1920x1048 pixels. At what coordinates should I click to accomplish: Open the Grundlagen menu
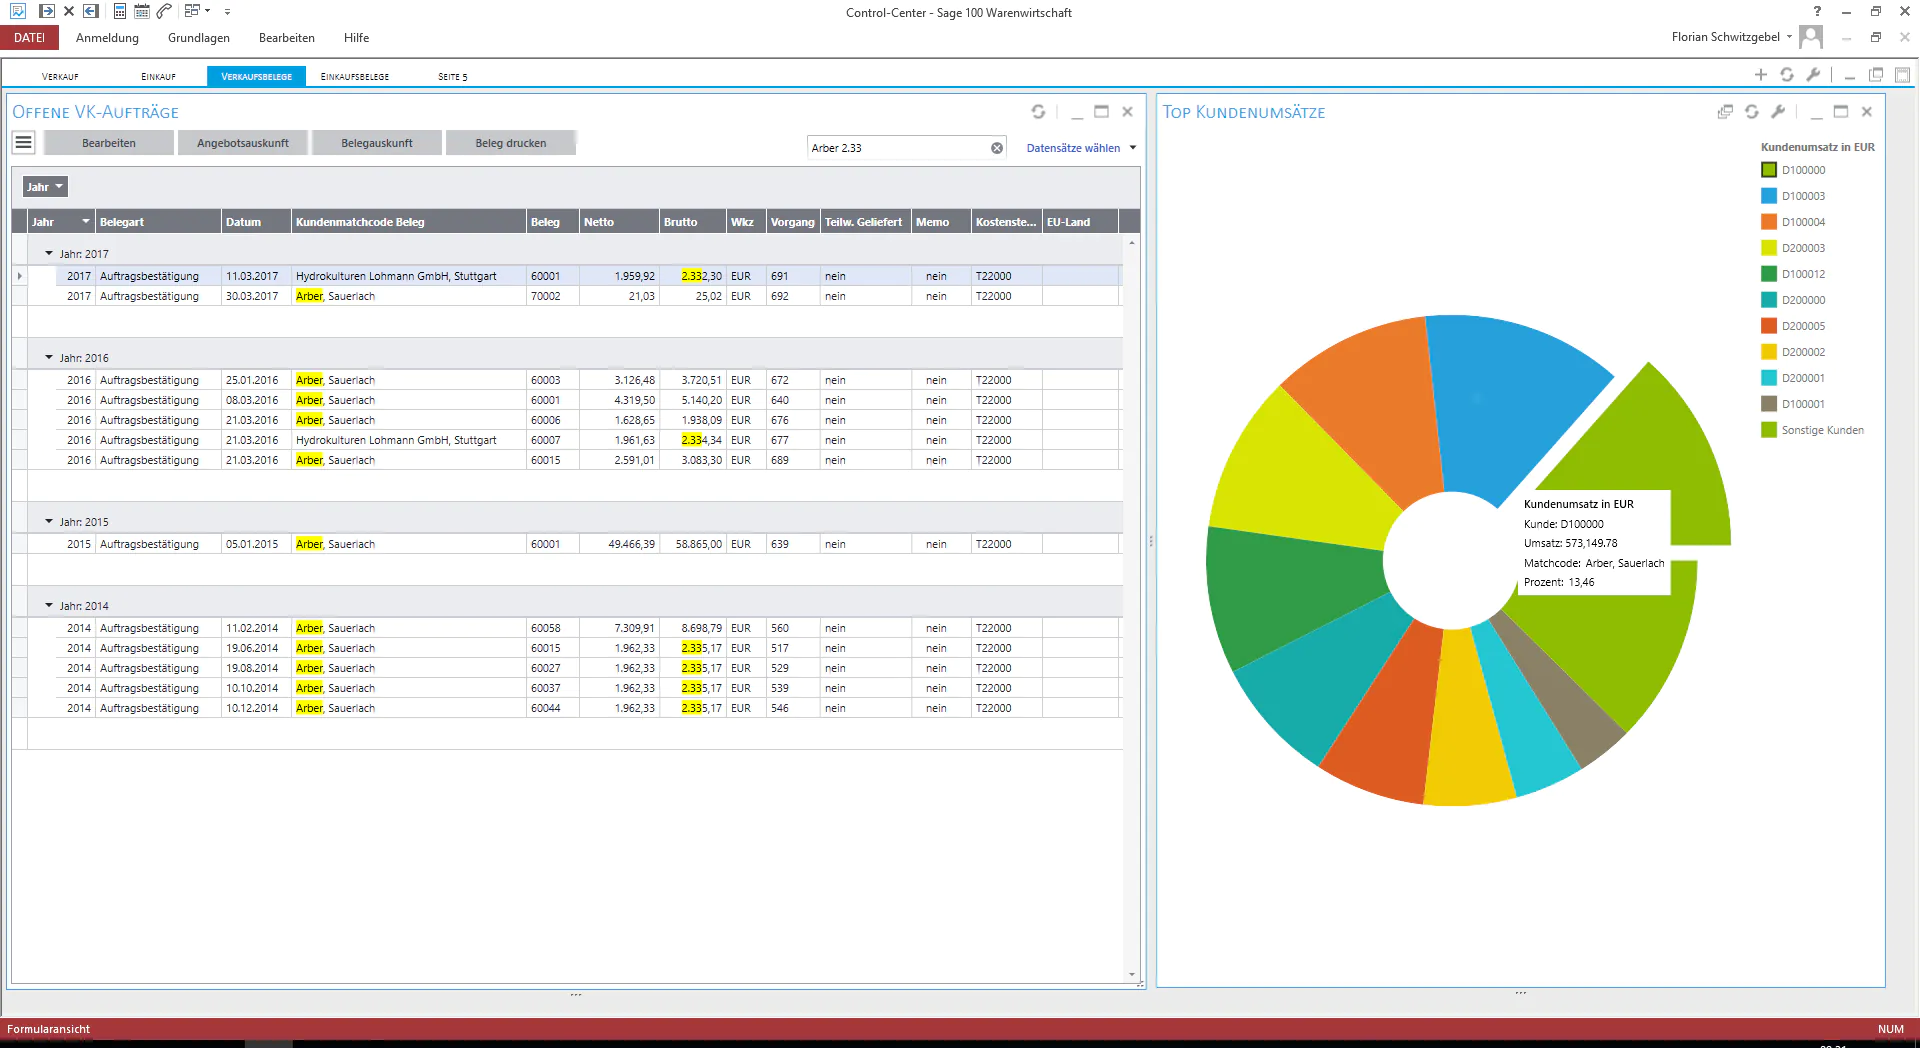pyautogui.click(x=198, y=38)
